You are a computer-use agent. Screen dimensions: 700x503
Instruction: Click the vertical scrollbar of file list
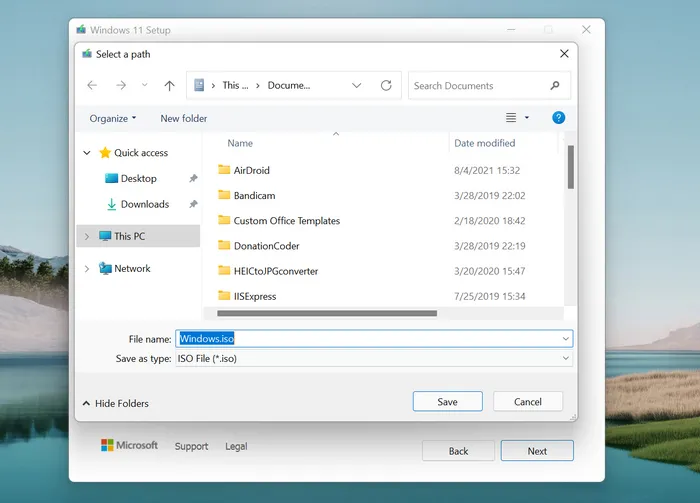[571, 166]
